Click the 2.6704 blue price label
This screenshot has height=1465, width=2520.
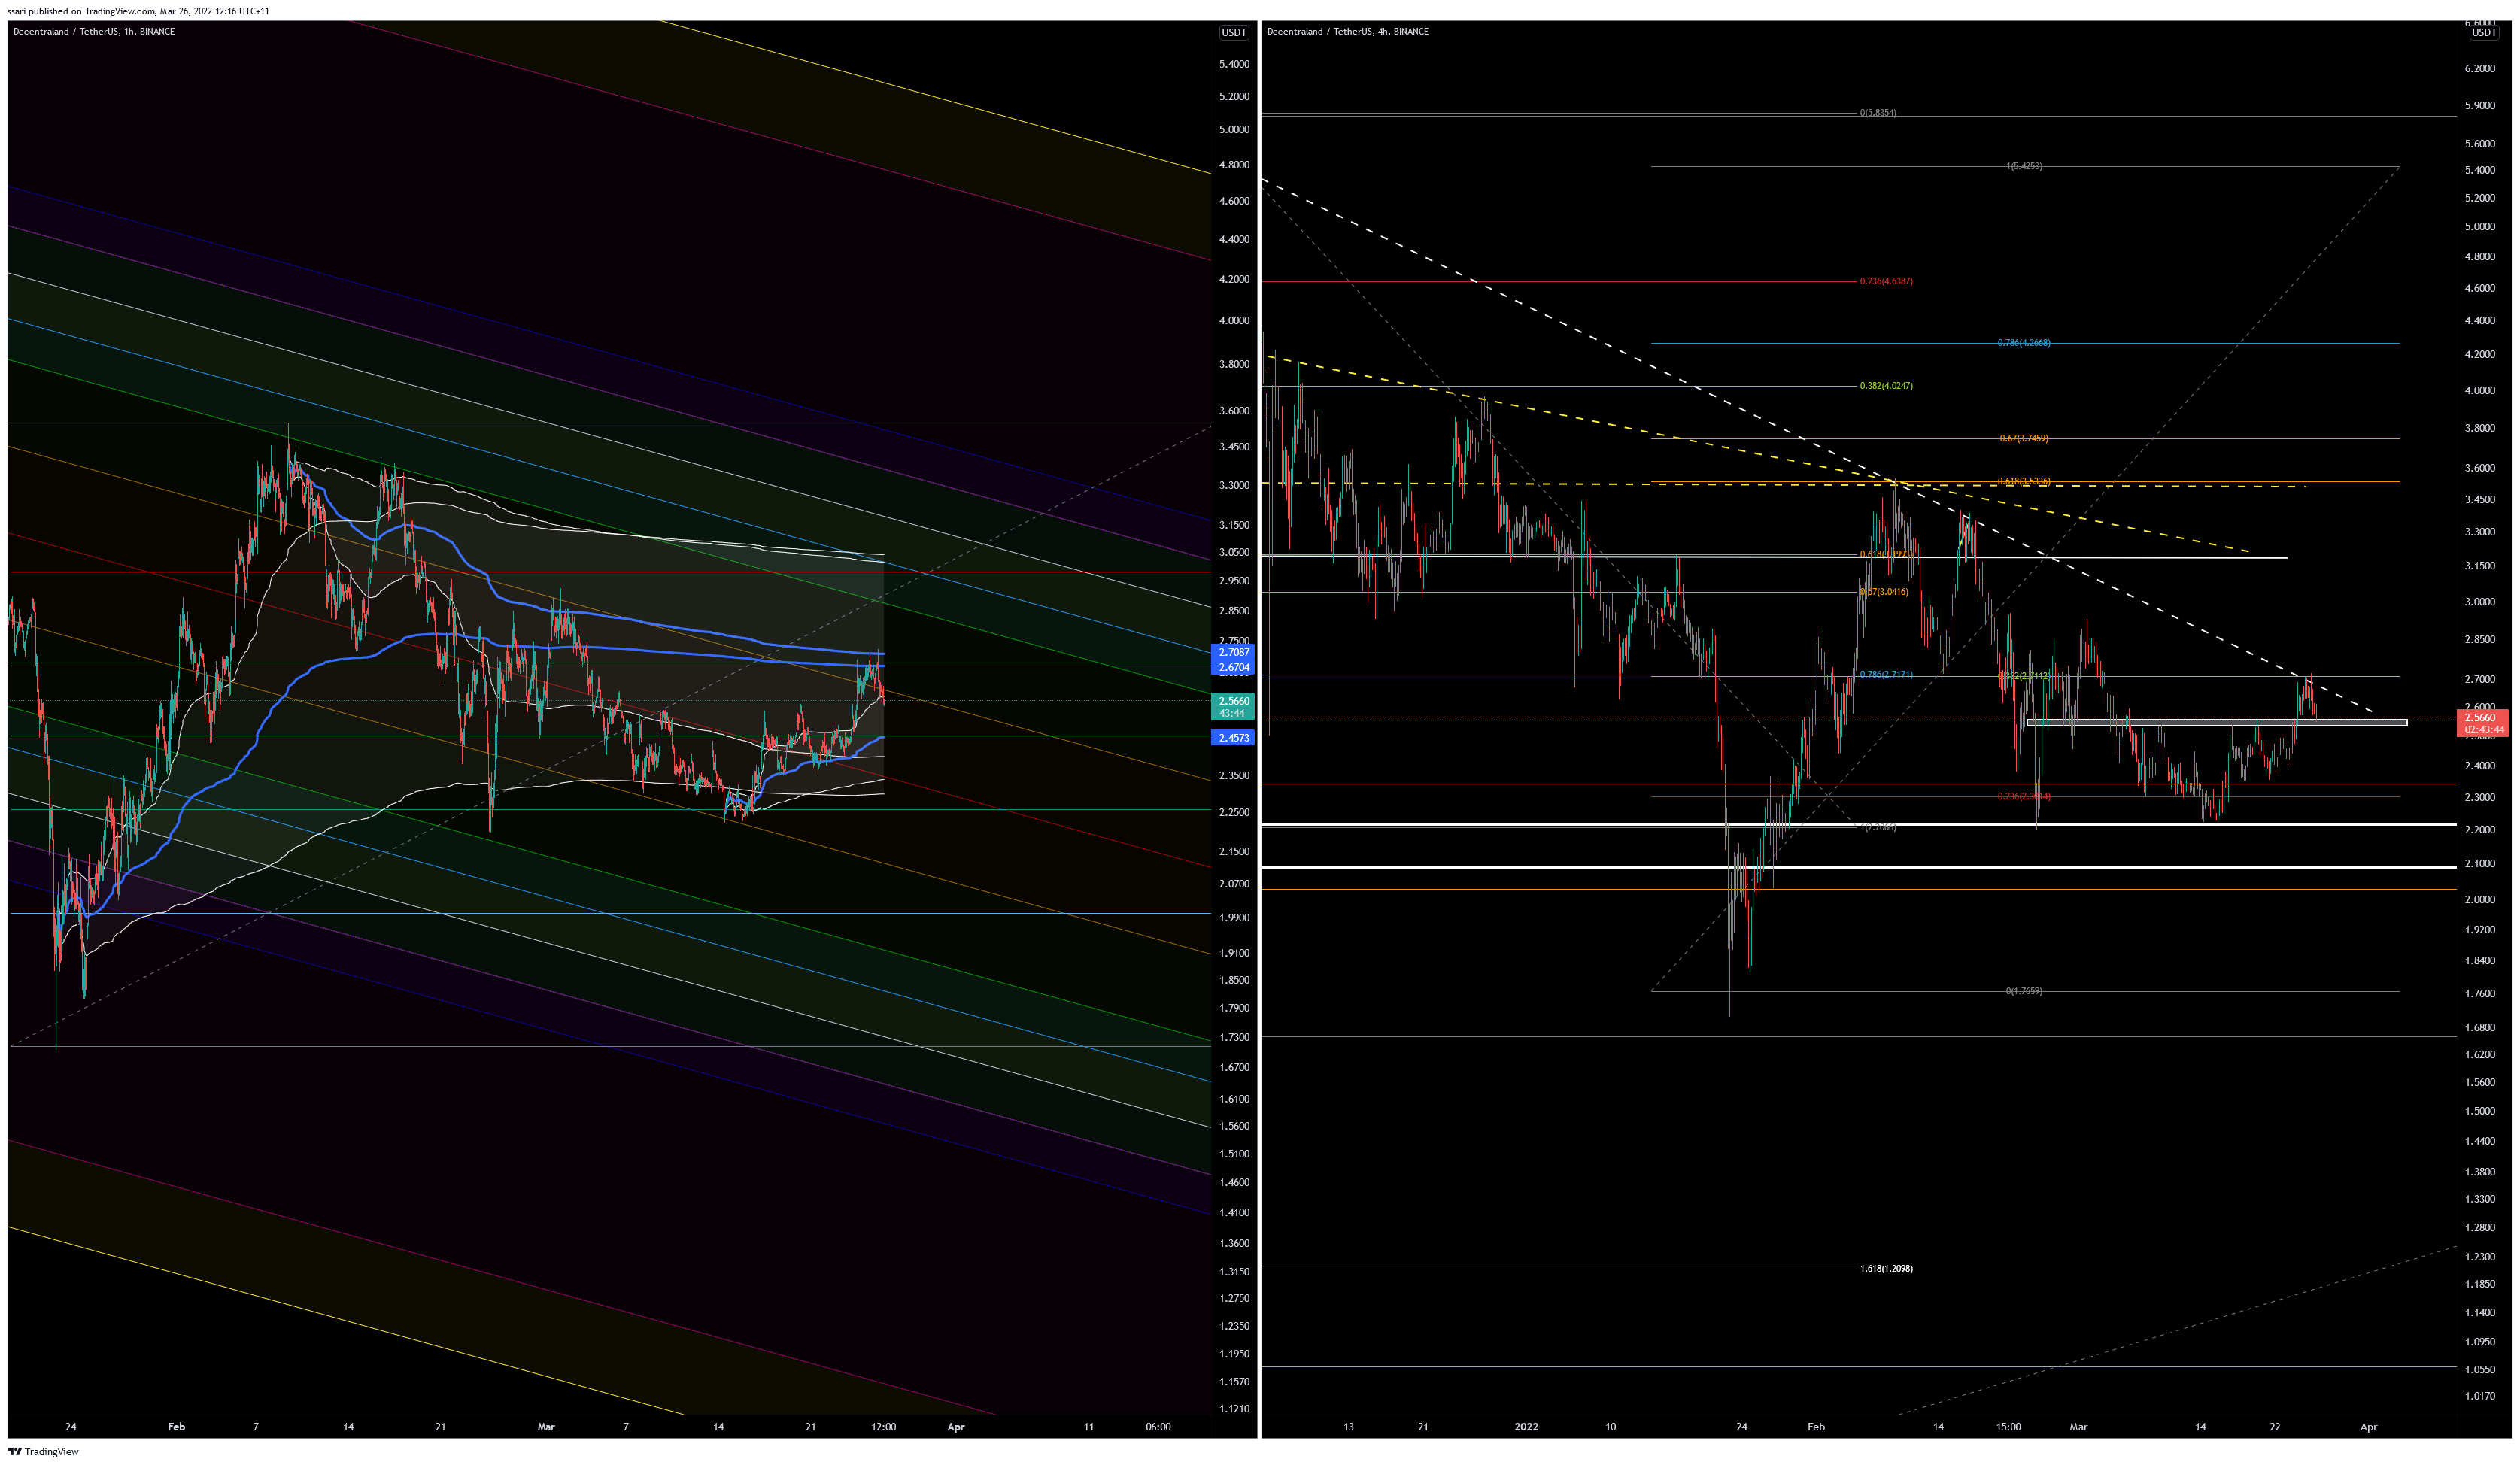pyautogui.click(x=1233, y=667)
